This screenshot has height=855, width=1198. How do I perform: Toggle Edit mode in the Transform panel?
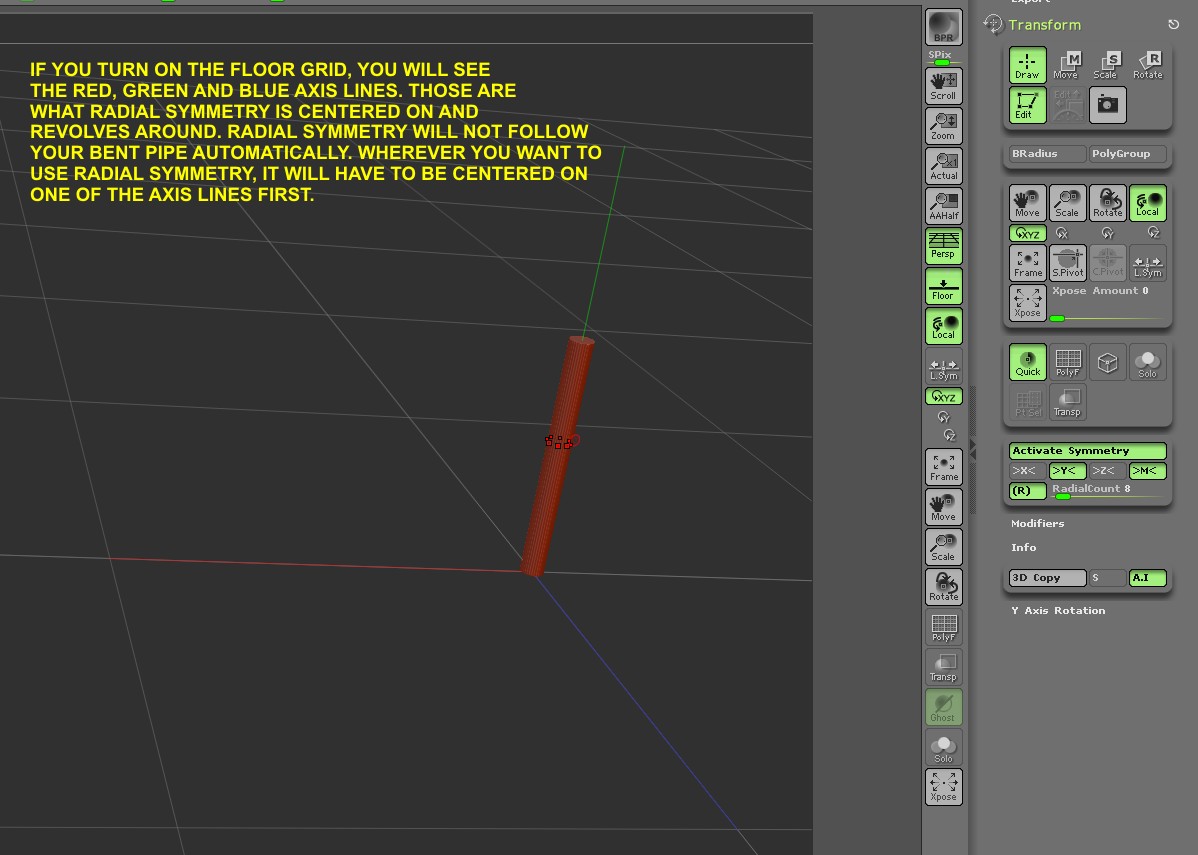(1027, 105)
